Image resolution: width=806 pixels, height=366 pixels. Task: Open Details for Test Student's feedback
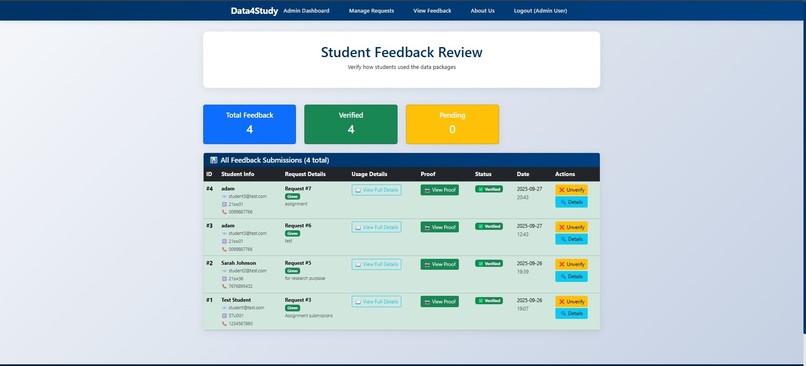pos(571,314)
